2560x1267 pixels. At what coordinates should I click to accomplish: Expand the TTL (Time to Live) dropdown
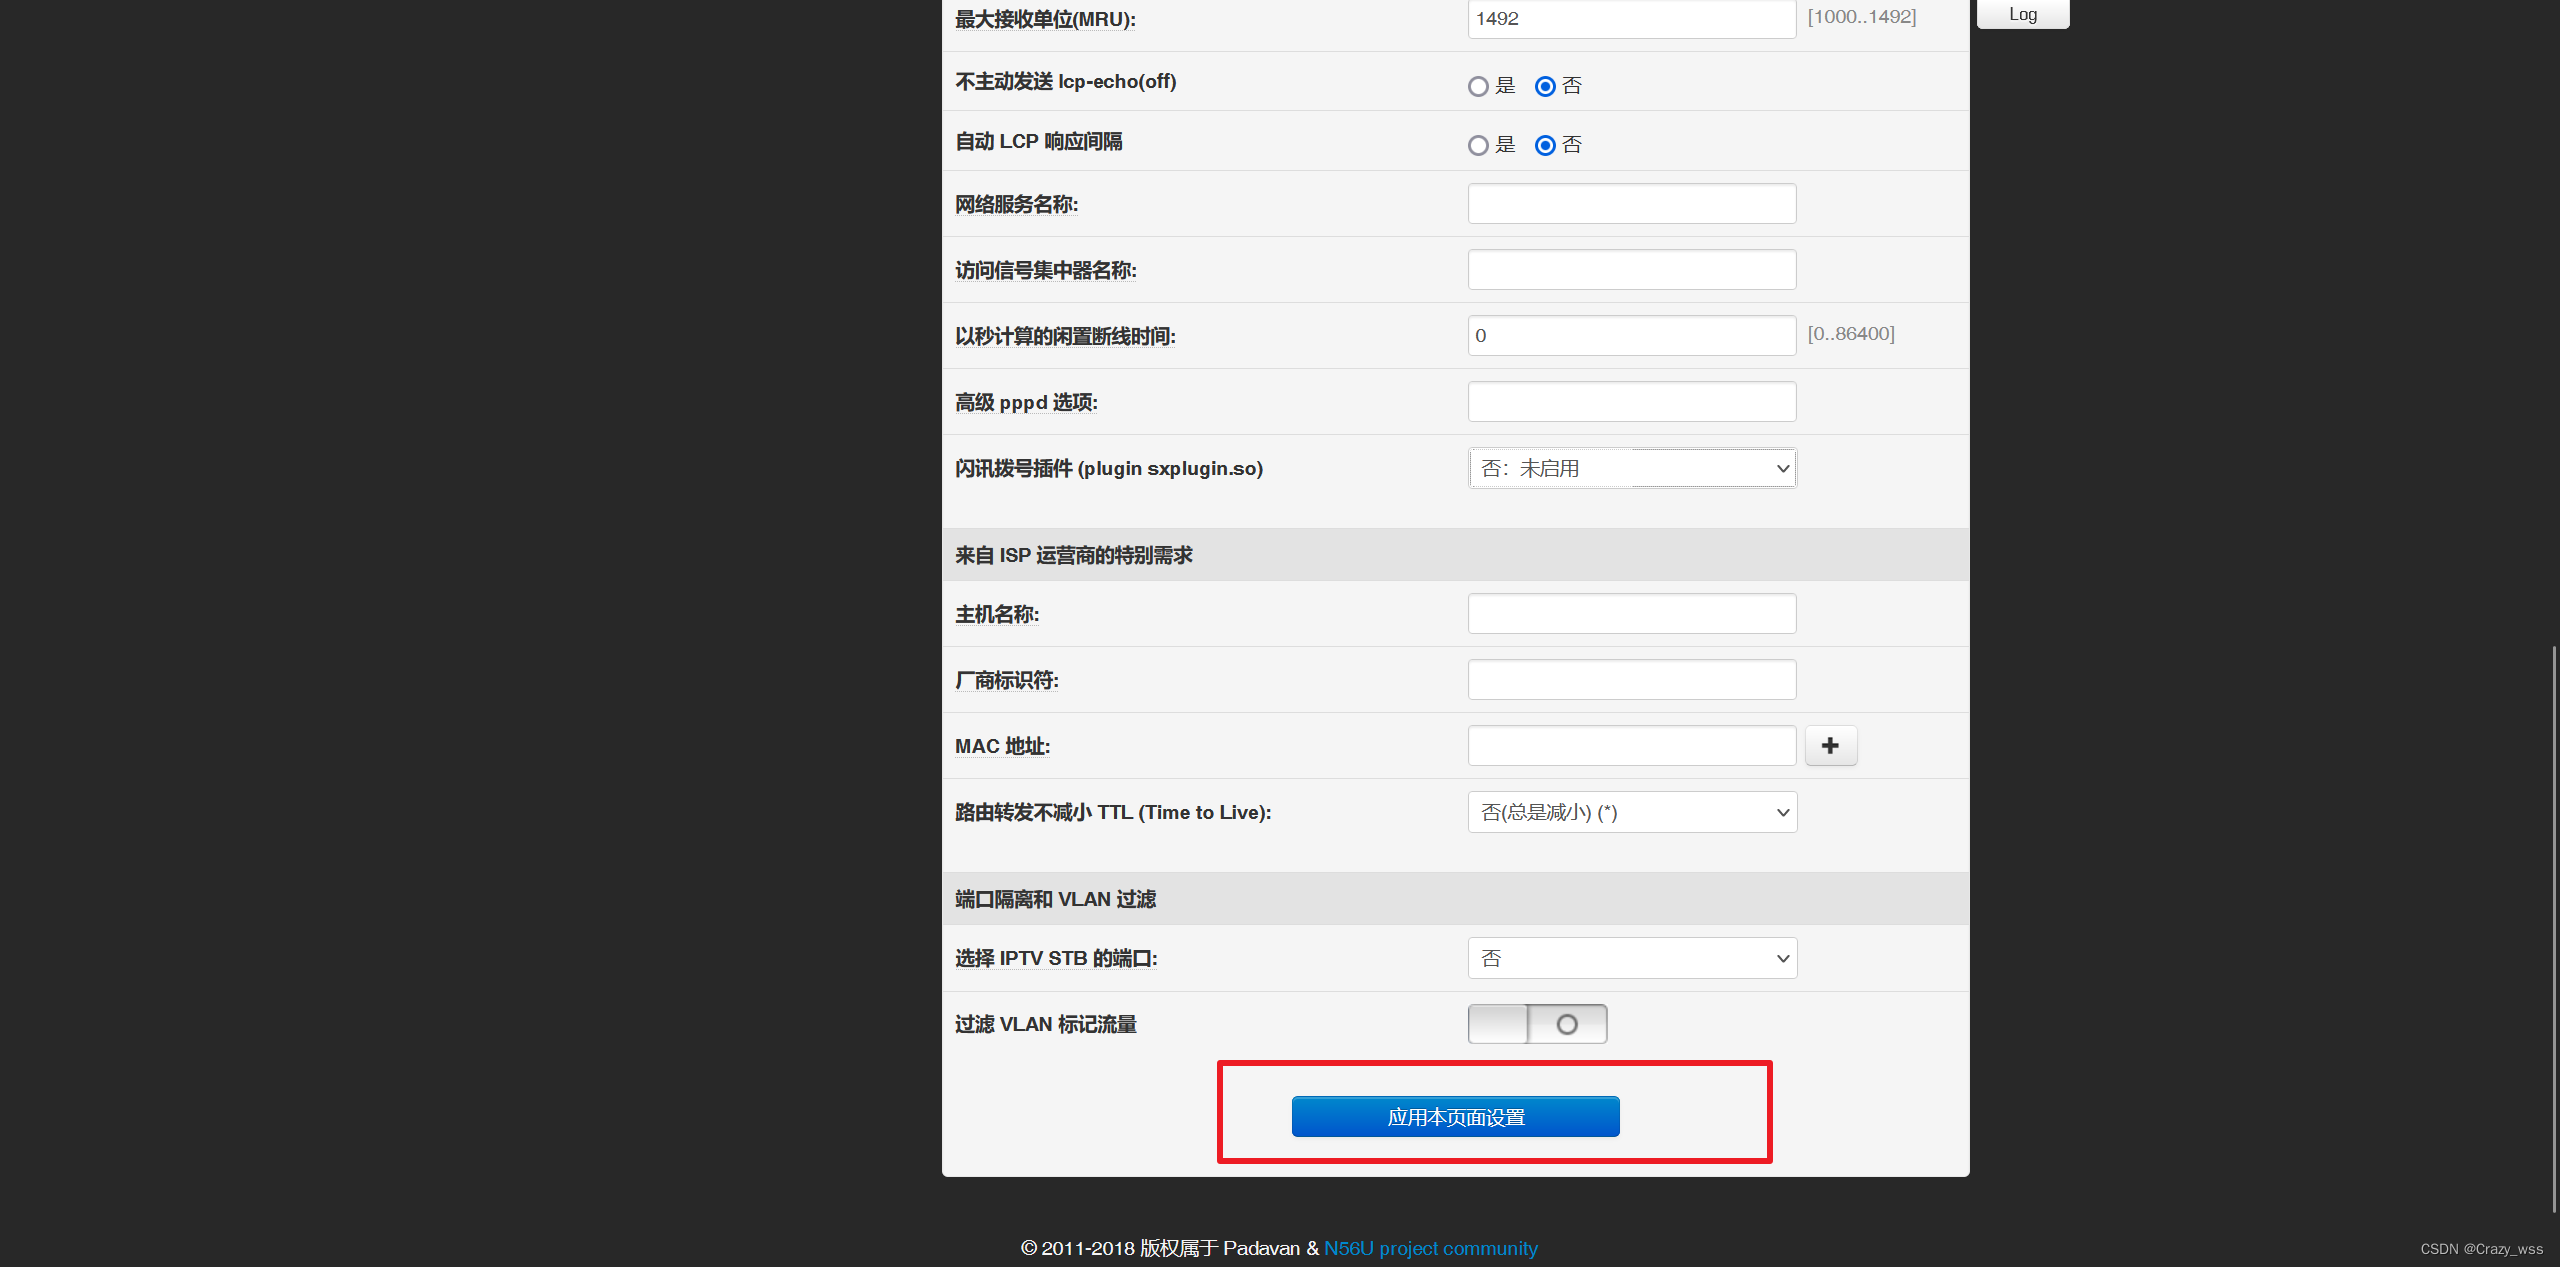[x=1632, y=812]
